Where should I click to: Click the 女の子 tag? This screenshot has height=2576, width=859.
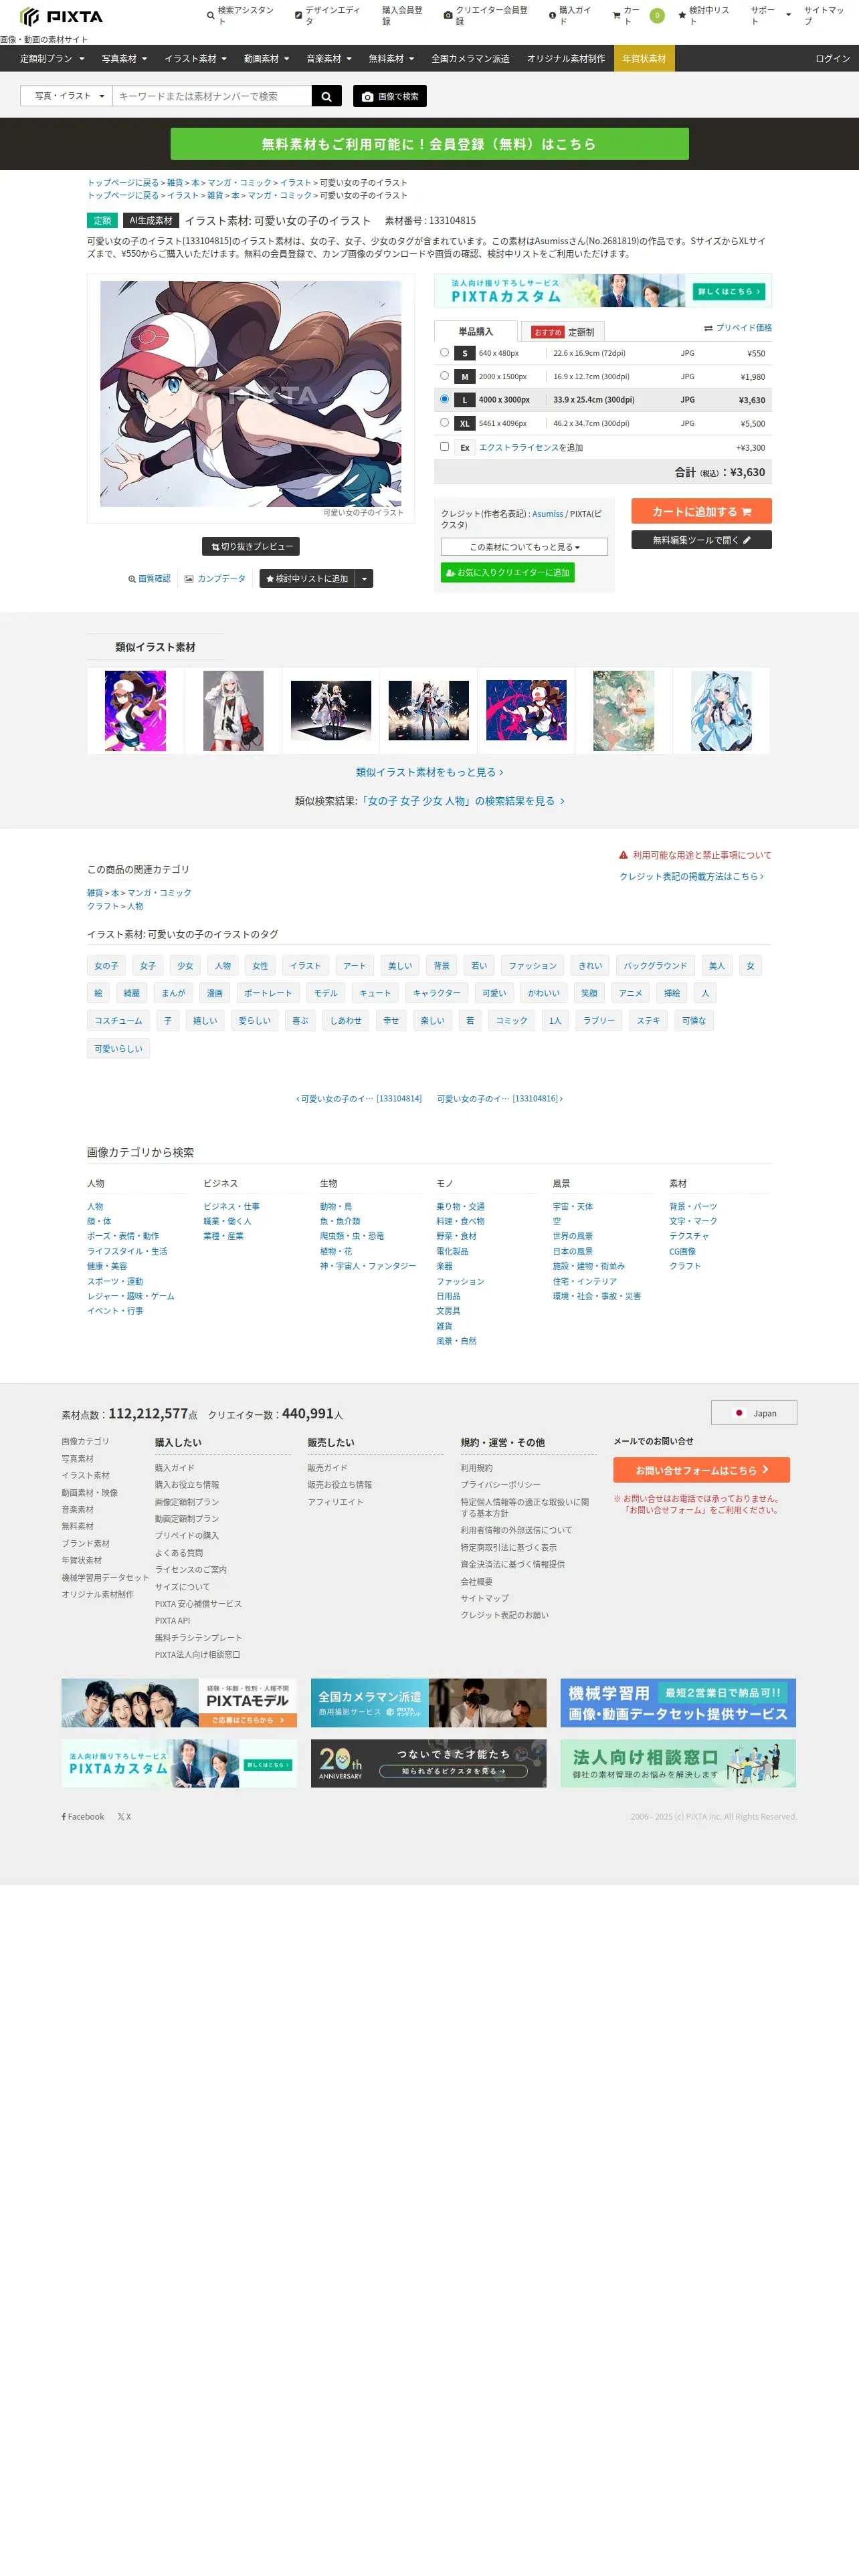click(x=106, y=966)
